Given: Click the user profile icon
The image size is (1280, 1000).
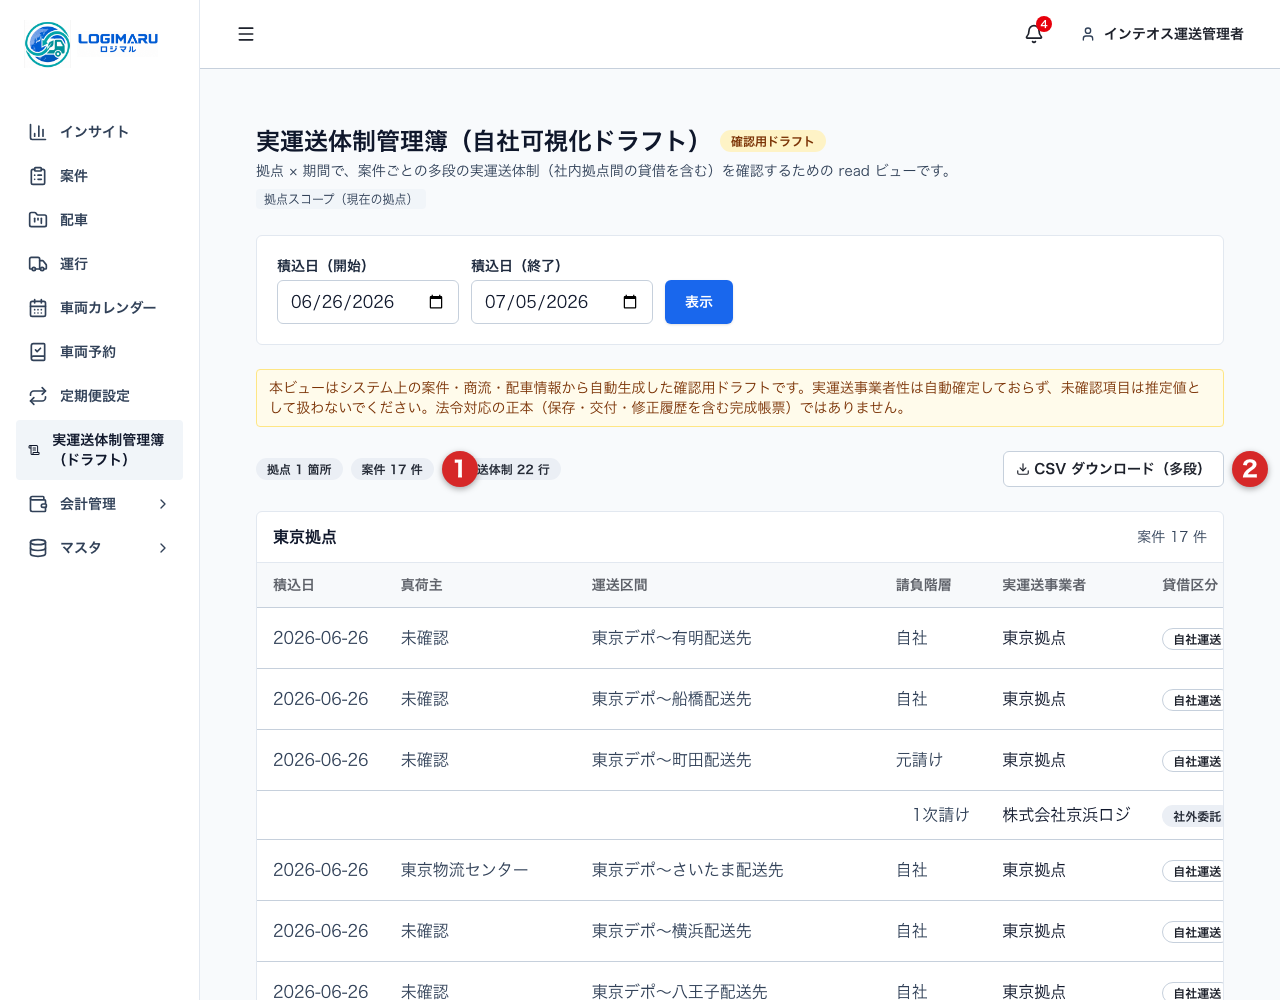Looking at the screenshot, I should [x=1088, y=34].
